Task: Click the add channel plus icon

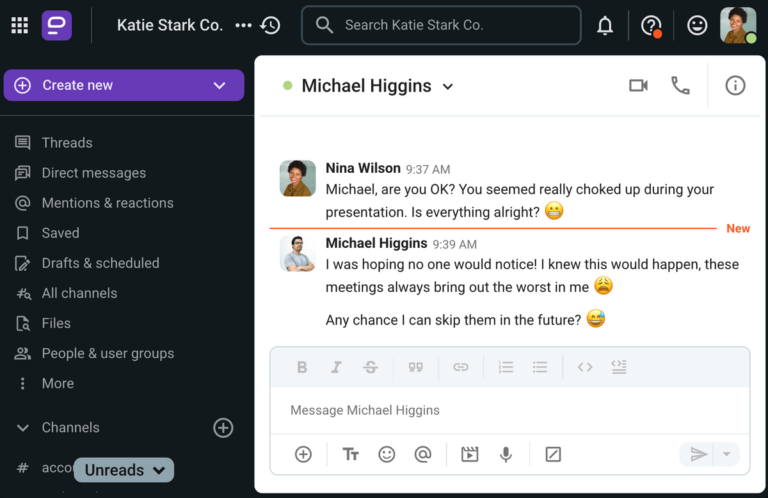Action: coord(223,428)
